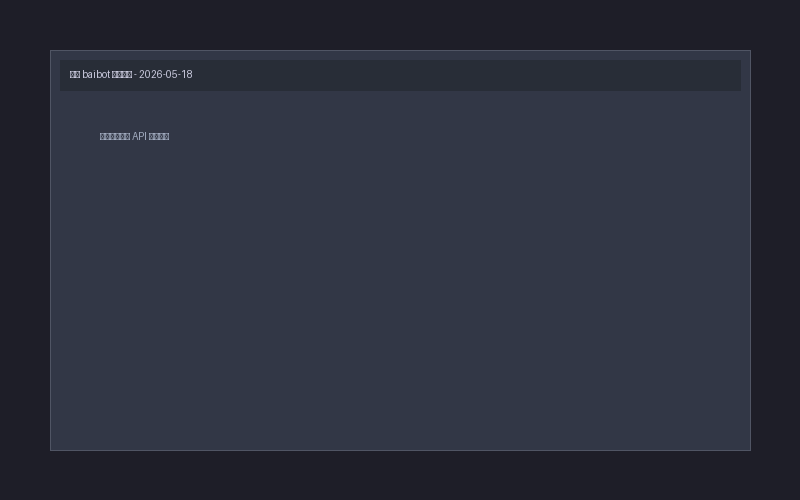
Task: Click the unreadable glyphs before baibot
Action: tap(75, 74)
